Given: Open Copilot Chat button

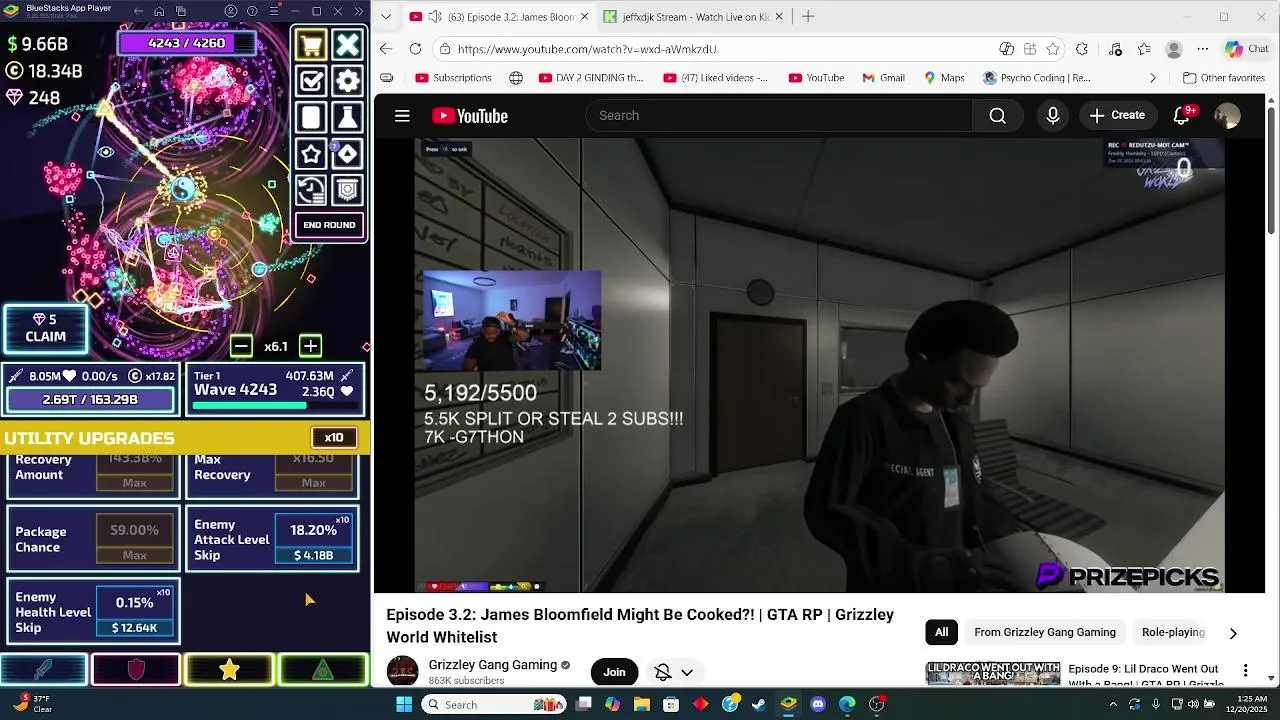Looking at the screenshot, I should coord(1246,49).
